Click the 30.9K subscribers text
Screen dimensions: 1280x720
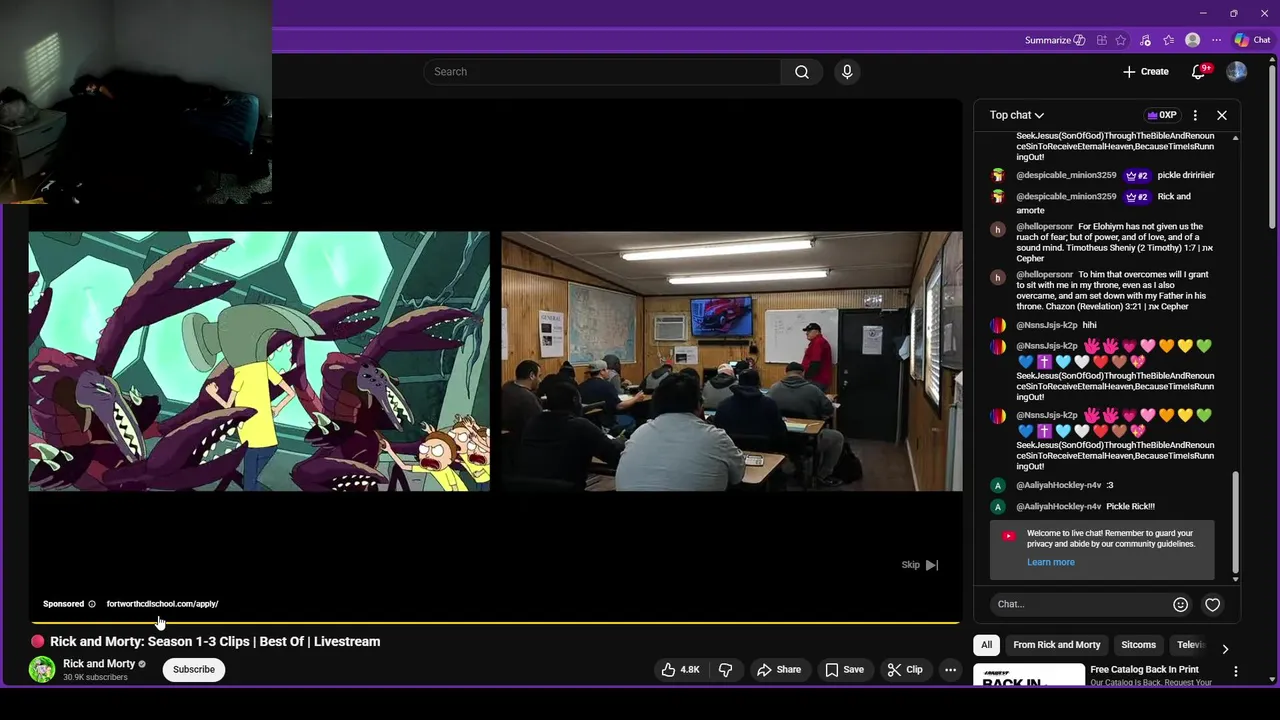pyautogui.click(x=95, y=678)
